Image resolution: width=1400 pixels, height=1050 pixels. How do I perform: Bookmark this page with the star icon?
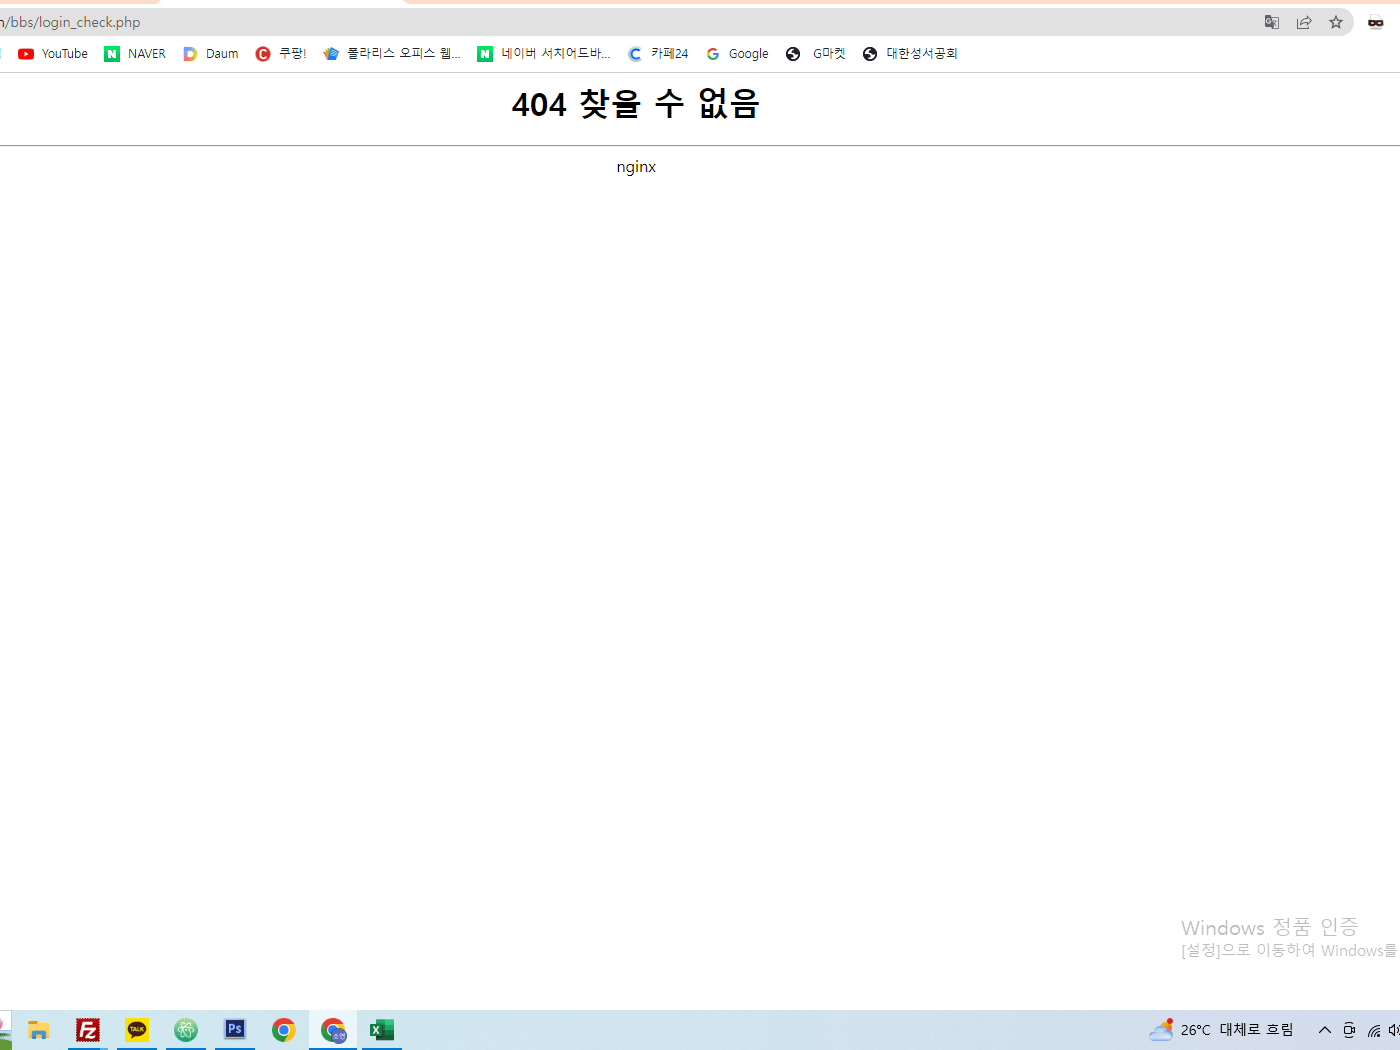point(1336,22)
